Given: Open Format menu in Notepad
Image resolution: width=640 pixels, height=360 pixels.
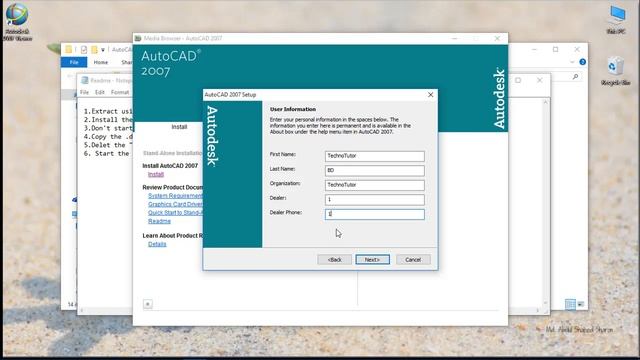Looking at the screenshot, I should tap(120, 92).
